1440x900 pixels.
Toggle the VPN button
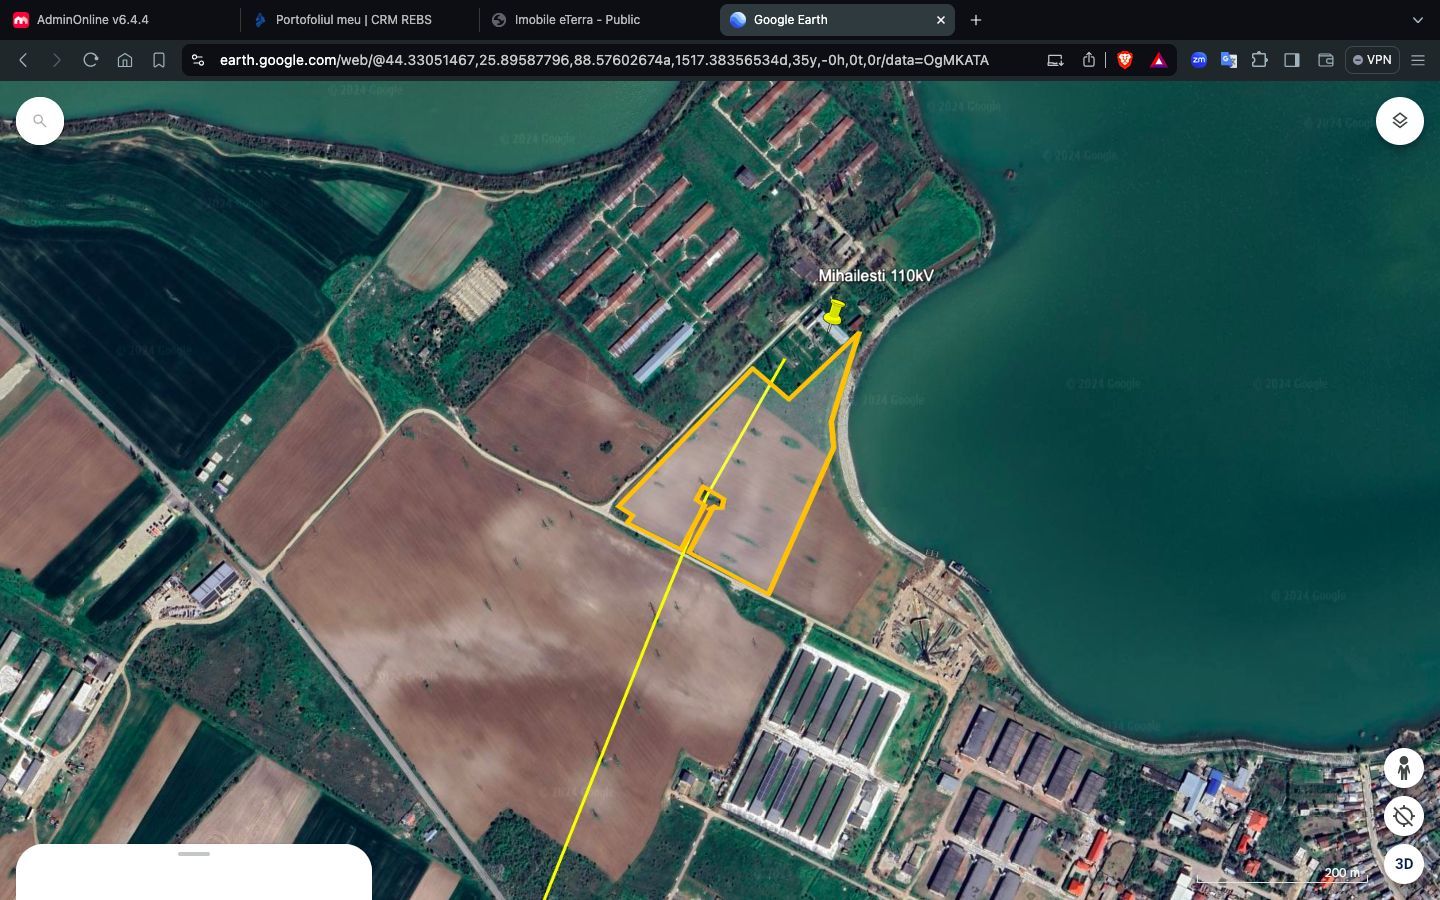(1372, 60)
